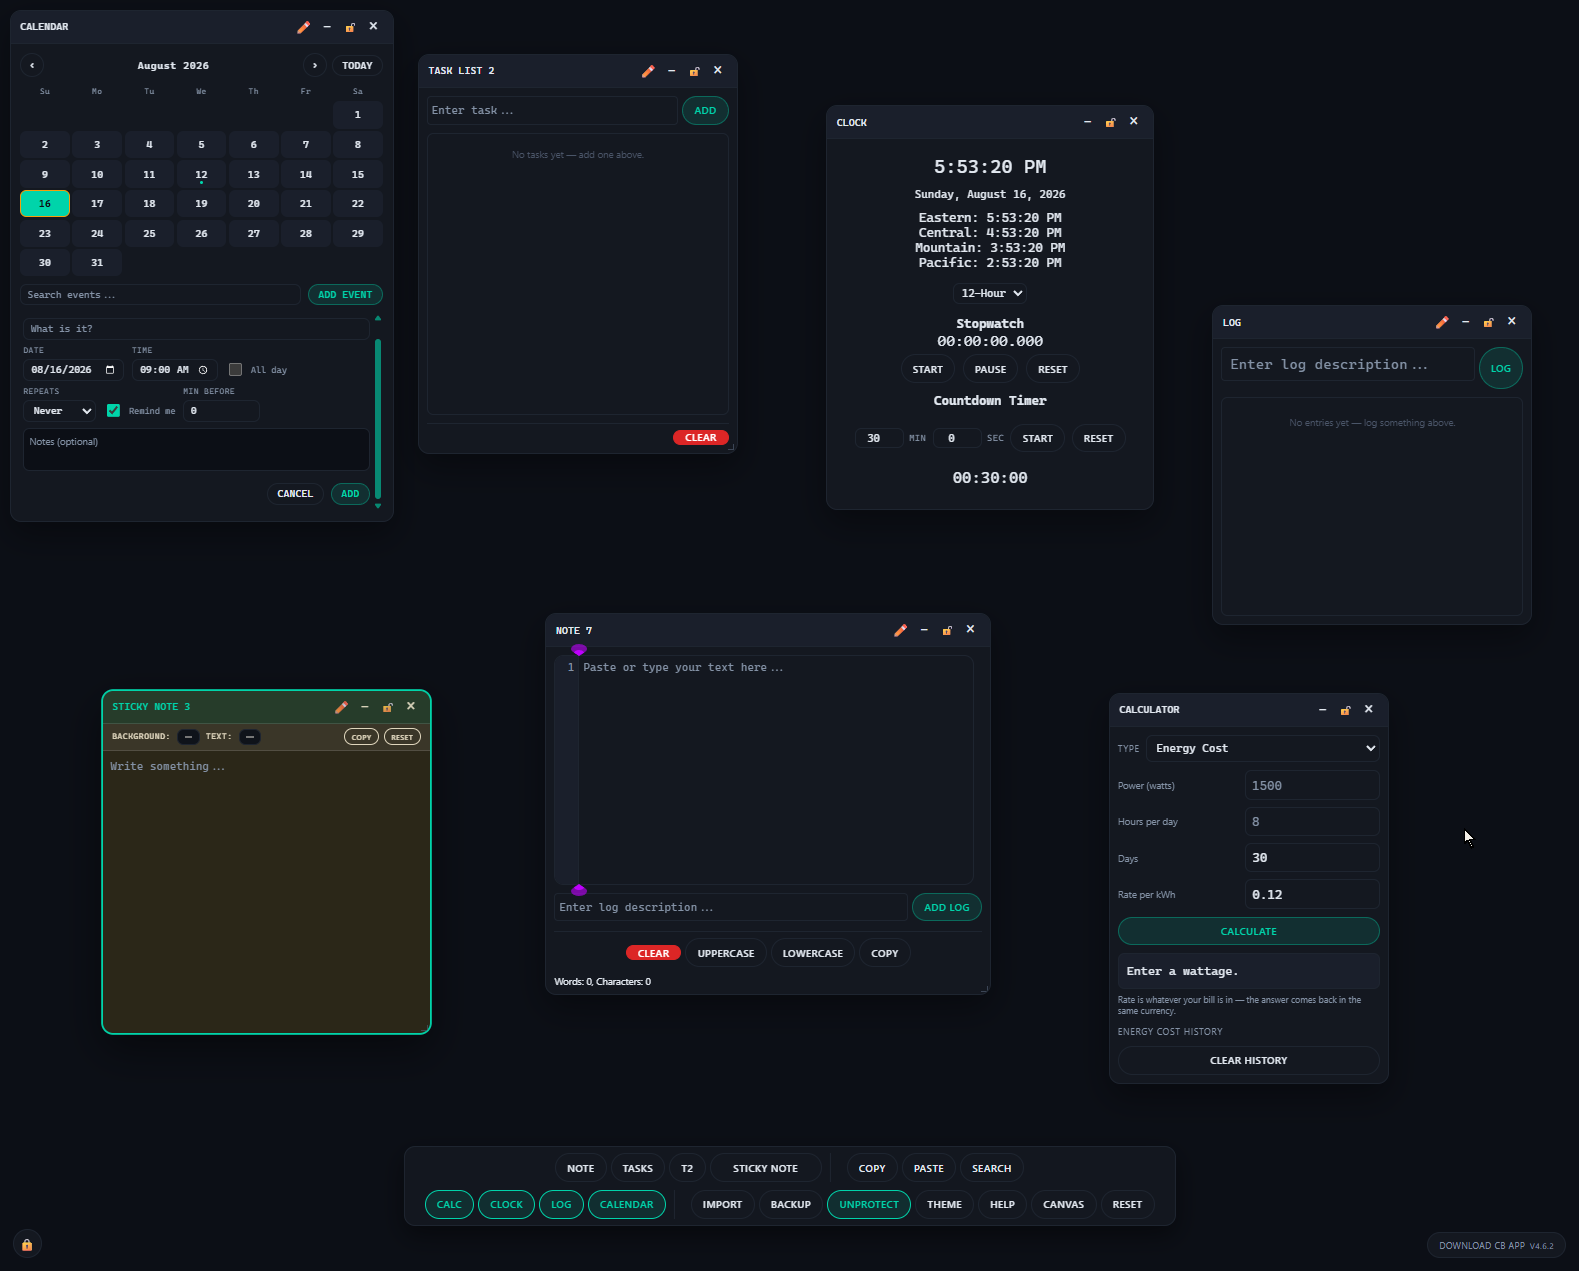Click STICKY NOTE in the bottom toolbar
1579x1271 pixels.
(x=765, y=1169)
